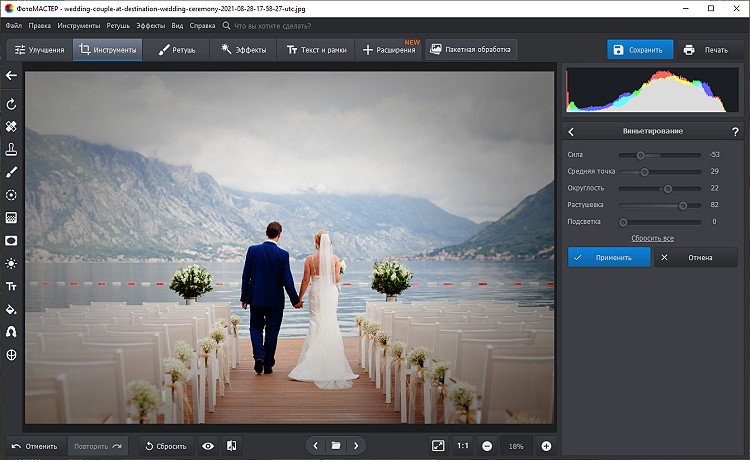Toggle before/after comparison view
This screenshot has width=750, height=460.
(232, 445)
